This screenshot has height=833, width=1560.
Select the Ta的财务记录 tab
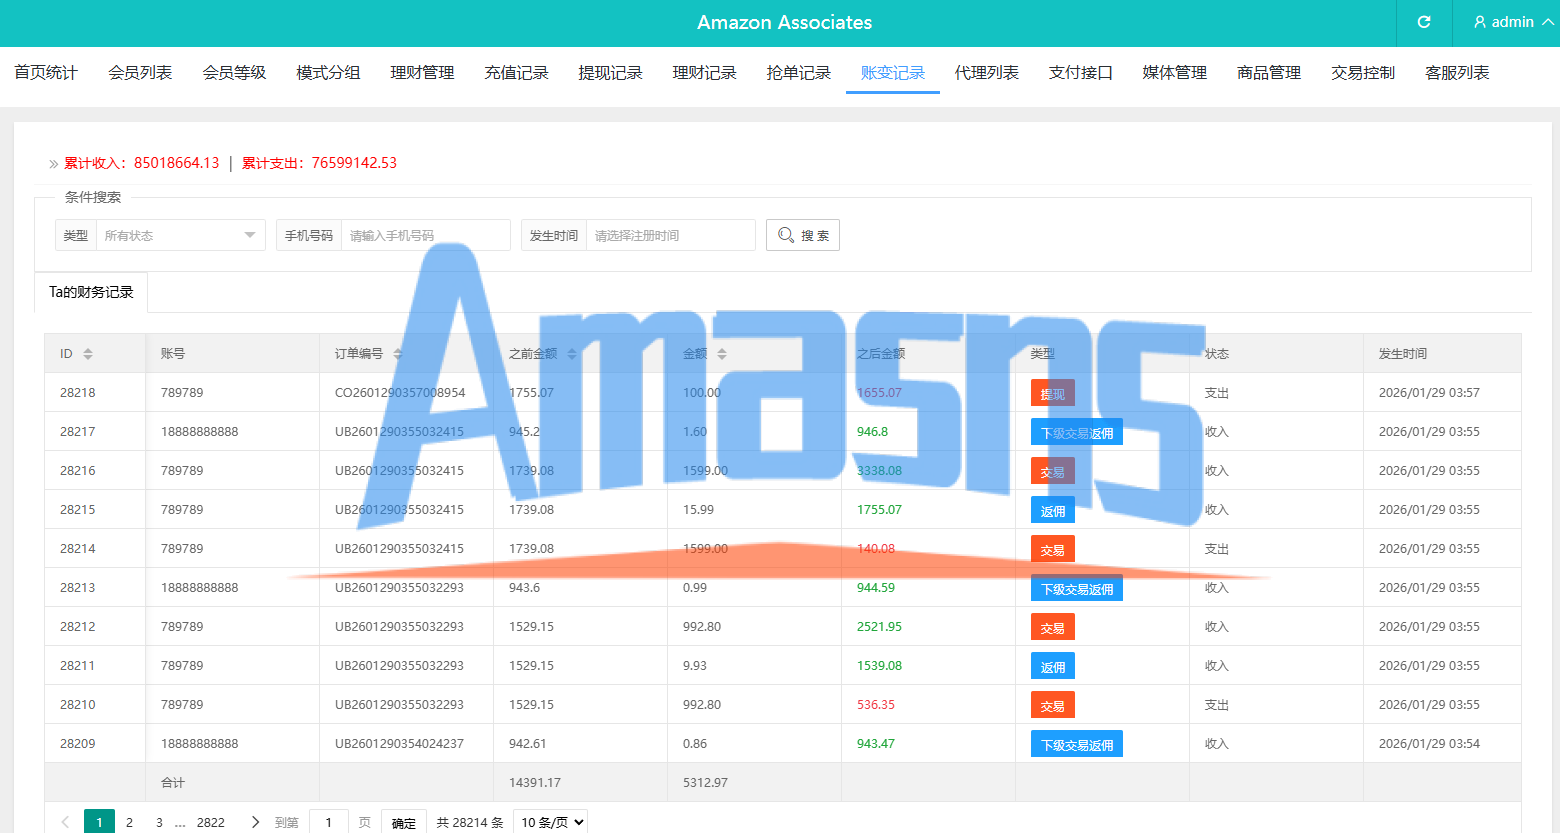coord(91,292)
